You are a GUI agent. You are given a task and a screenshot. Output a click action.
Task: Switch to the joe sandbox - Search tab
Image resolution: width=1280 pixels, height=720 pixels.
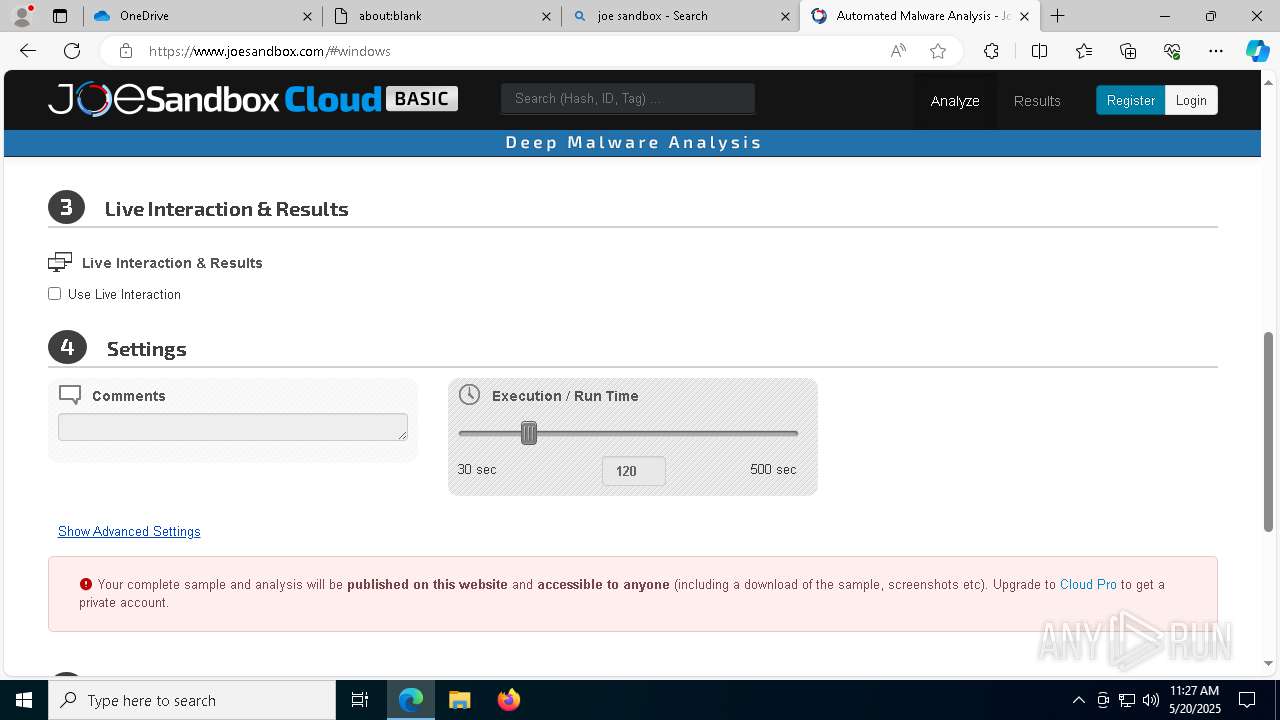click(681, 16)
